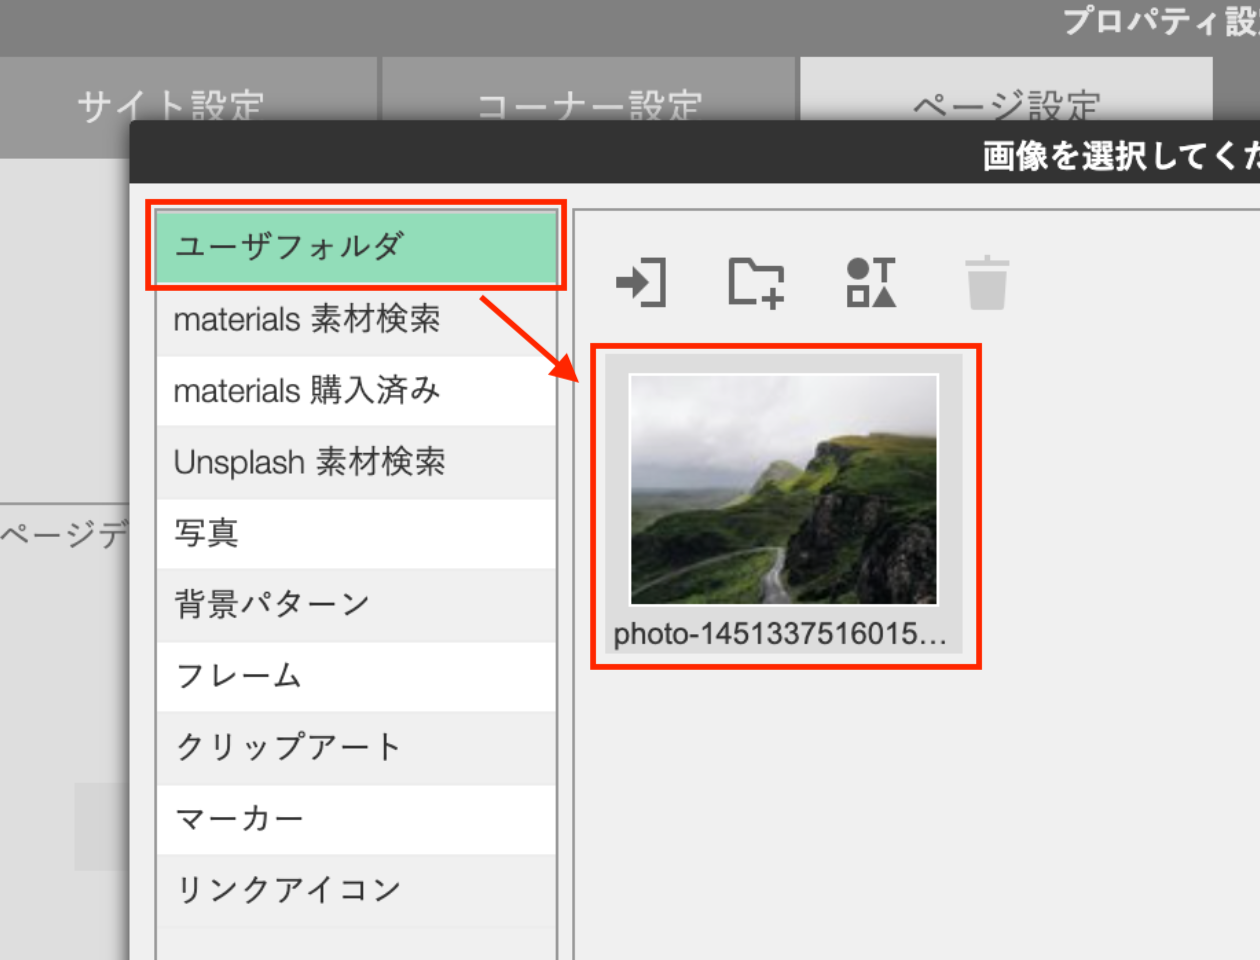Click the upload image icon
This screenshot has height=960, width=1260.
(642, 283)
